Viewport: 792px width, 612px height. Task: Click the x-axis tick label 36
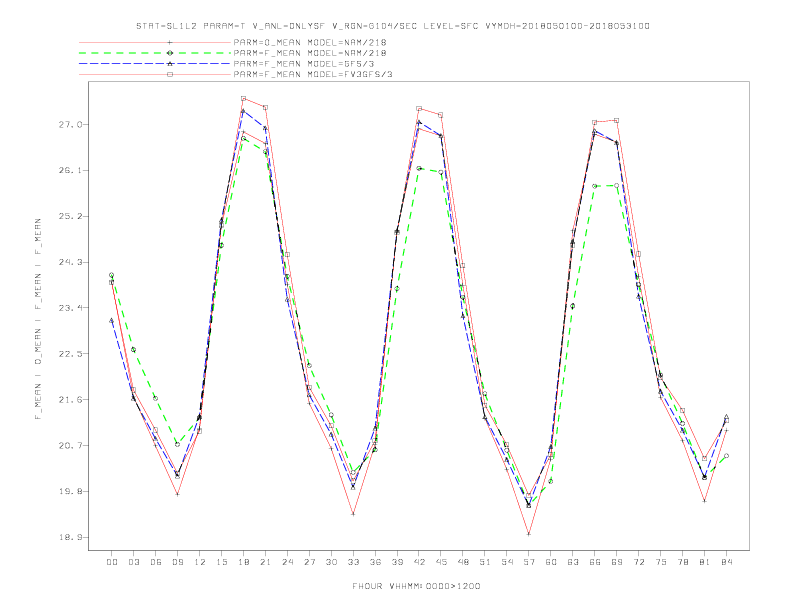click(375, 562)
